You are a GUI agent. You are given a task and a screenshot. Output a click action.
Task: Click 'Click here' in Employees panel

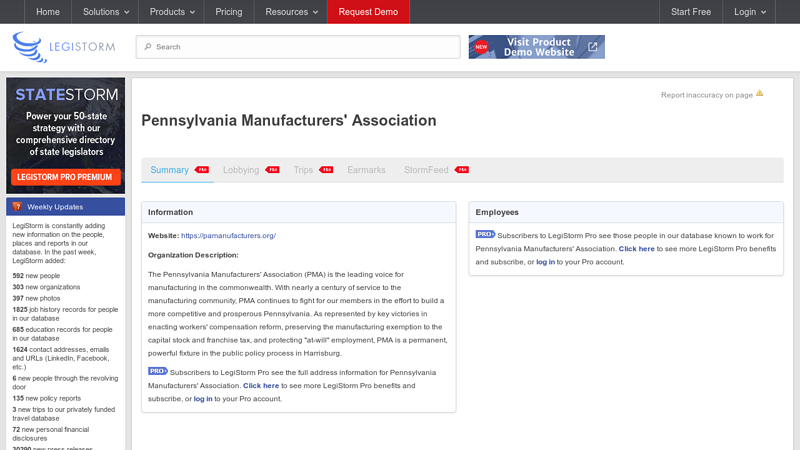point(636,249)
